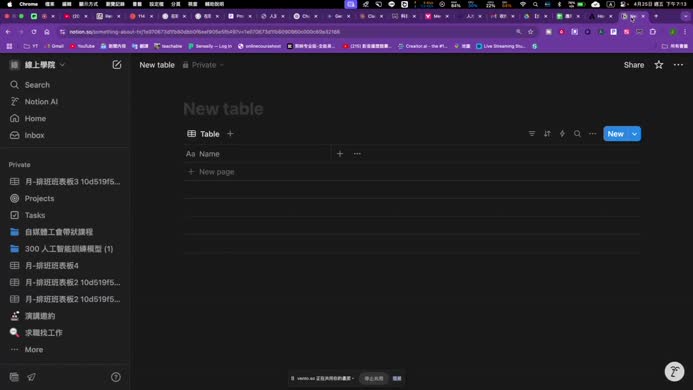Viewport: 693px width, 390px height.
Task: Click the Share button
Action: tap(633, 65)
